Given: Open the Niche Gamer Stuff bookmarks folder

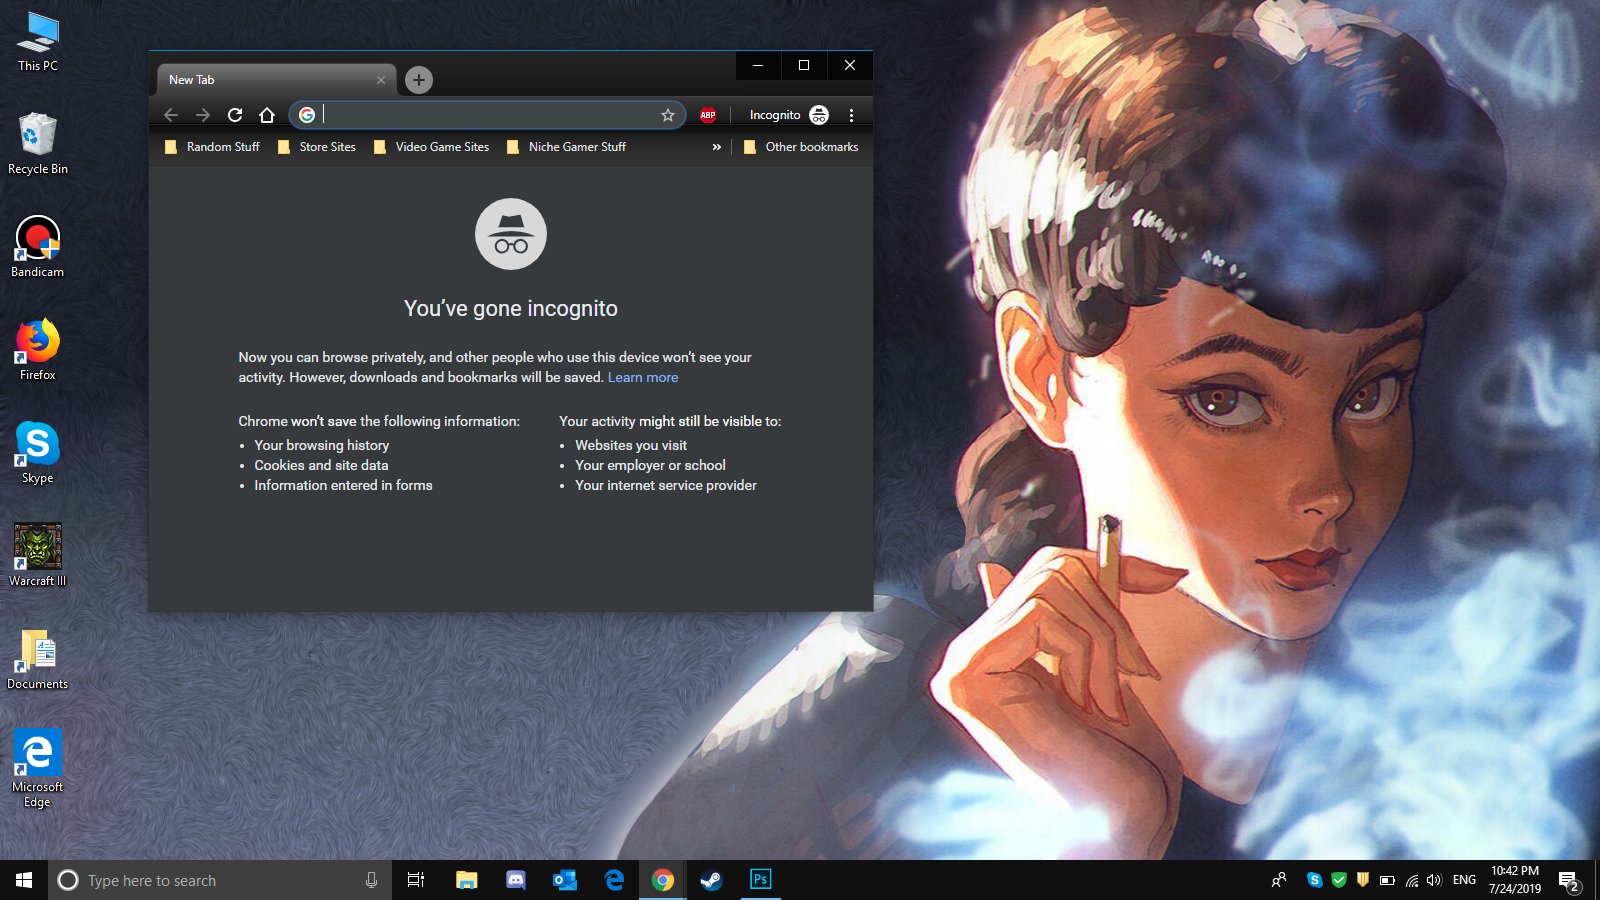Looking at the screenshot, I should coord(567,147).
